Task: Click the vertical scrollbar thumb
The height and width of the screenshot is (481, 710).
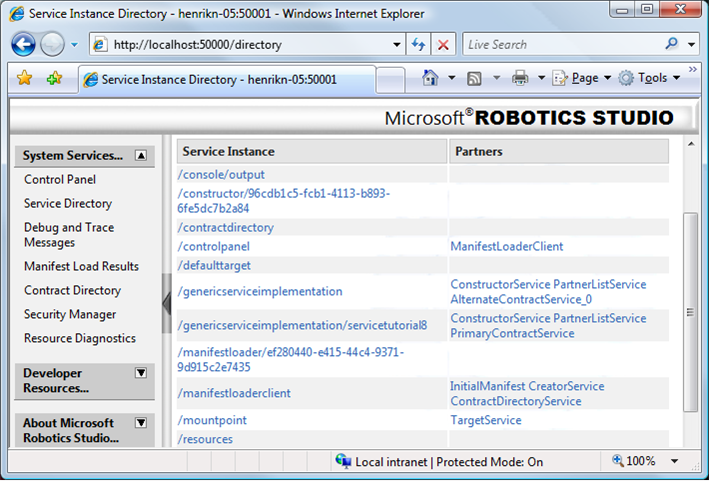Action: click(690, 310)
